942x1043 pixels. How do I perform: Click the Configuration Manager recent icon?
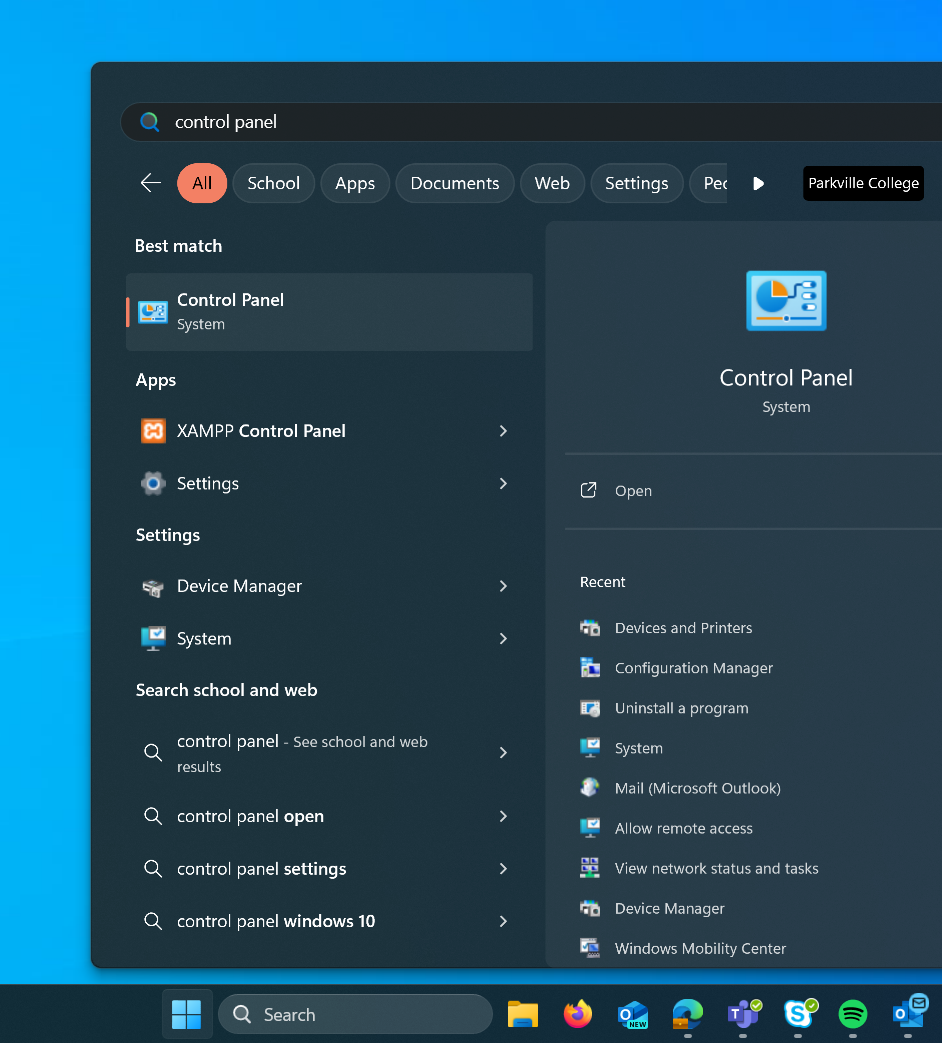(x=589, y=667)
